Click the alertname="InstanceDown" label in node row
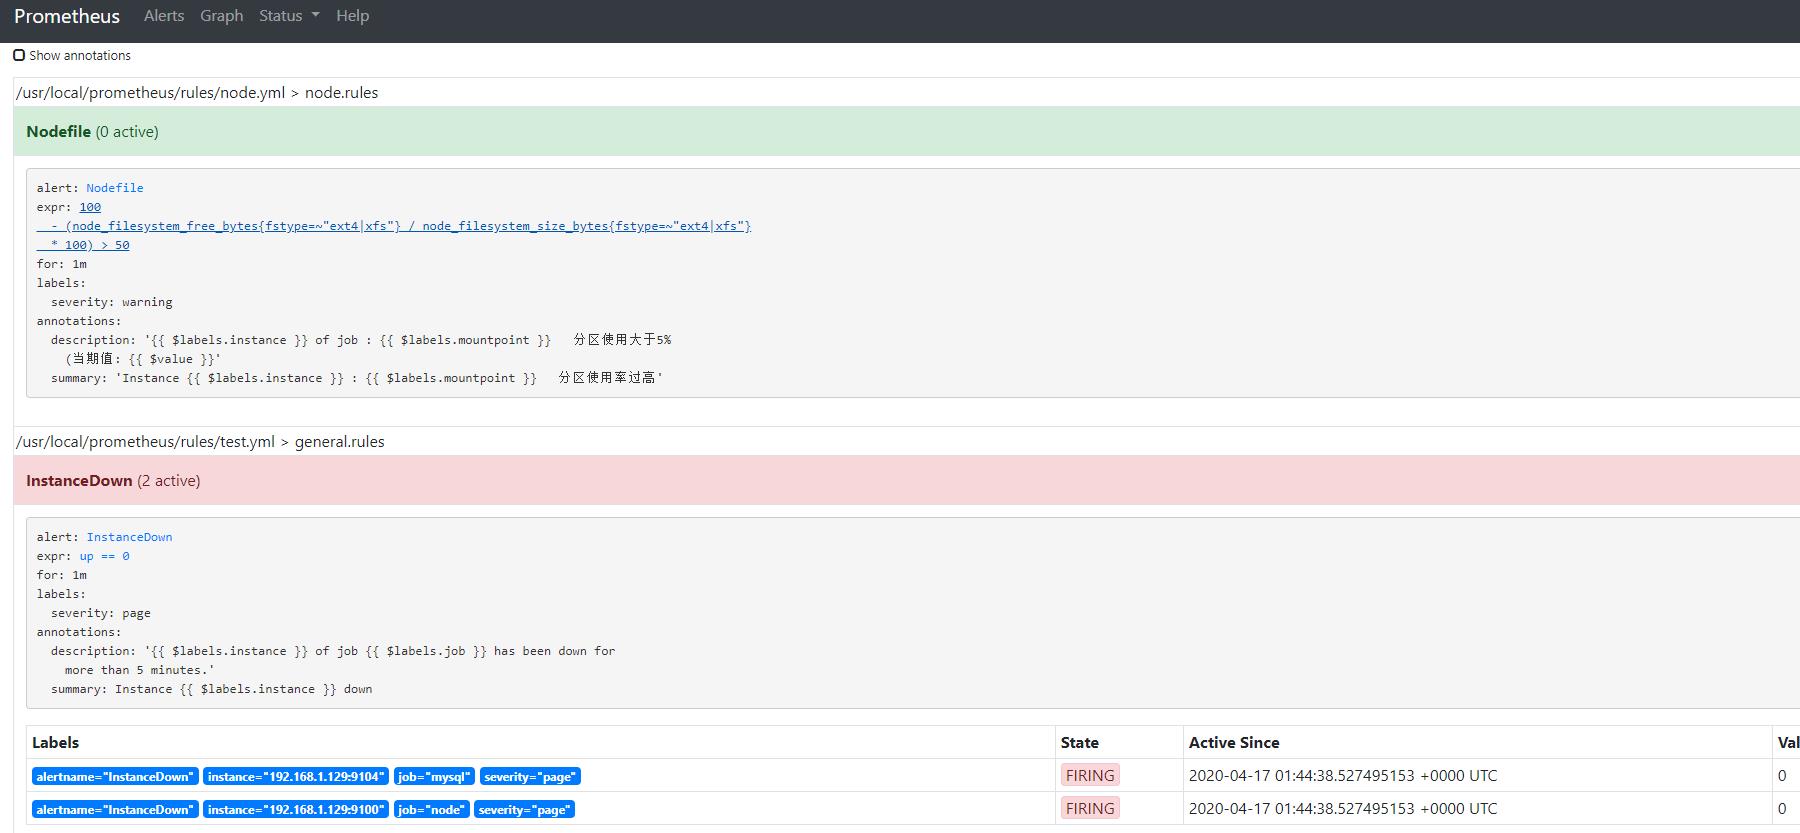 pos(115,809)
